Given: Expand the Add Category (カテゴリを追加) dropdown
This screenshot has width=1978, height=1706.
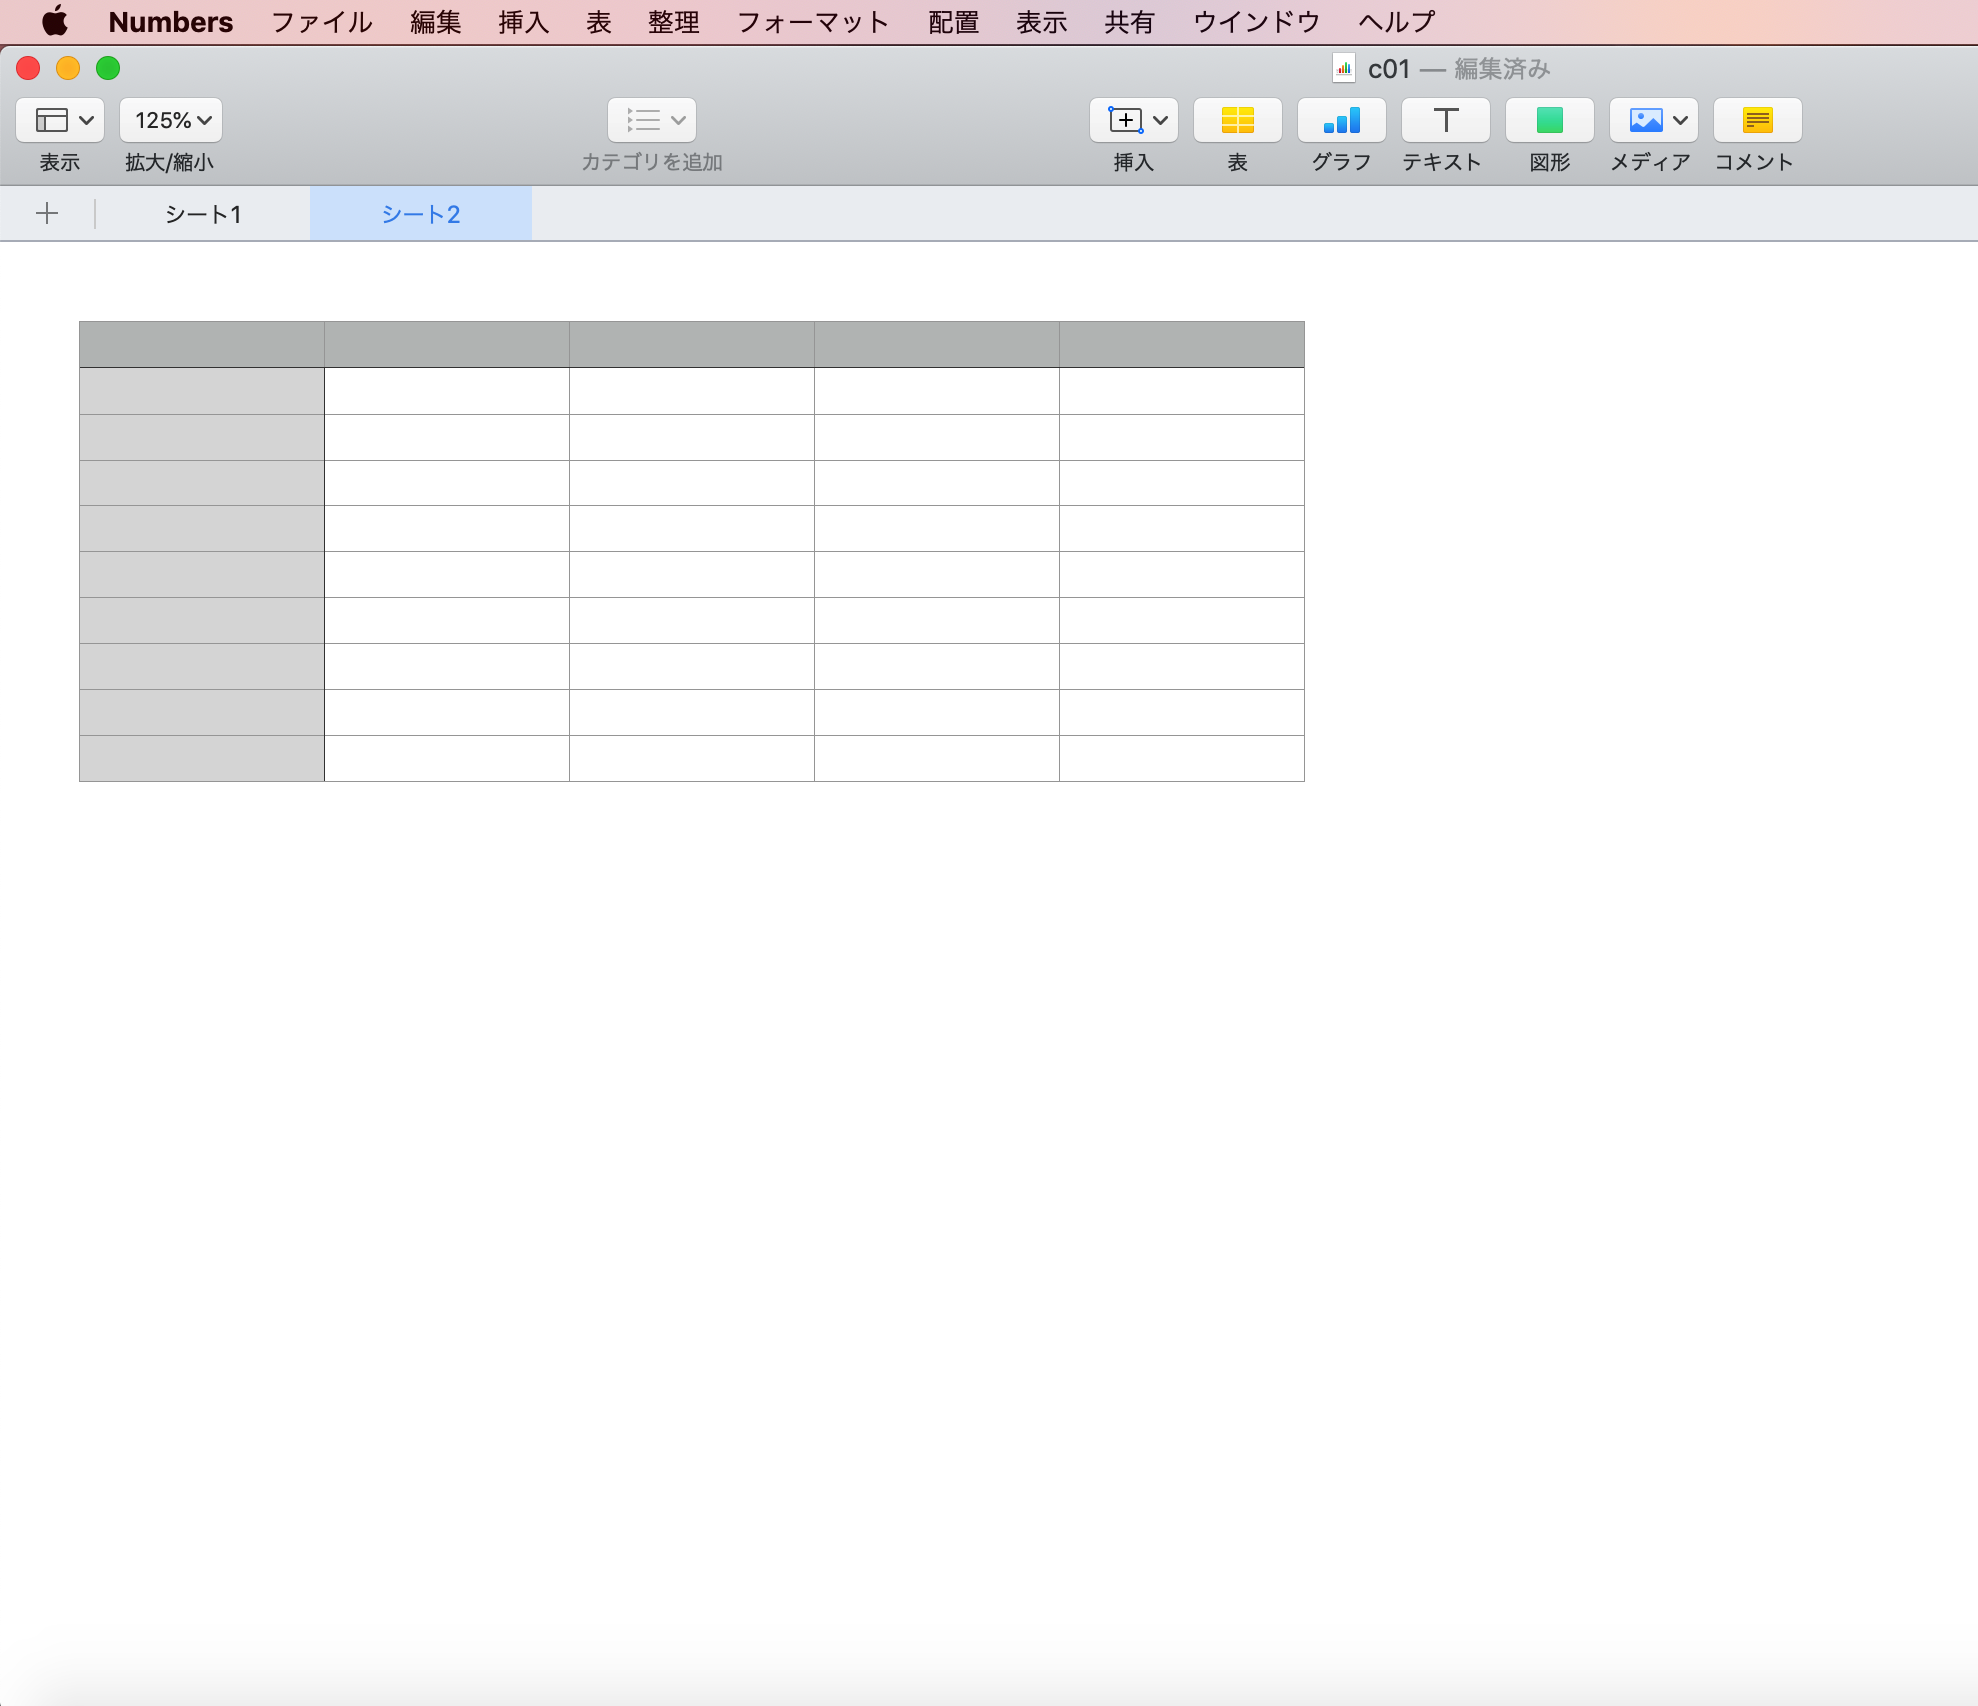Looking at the screenshot, I should tap(652, 120).
